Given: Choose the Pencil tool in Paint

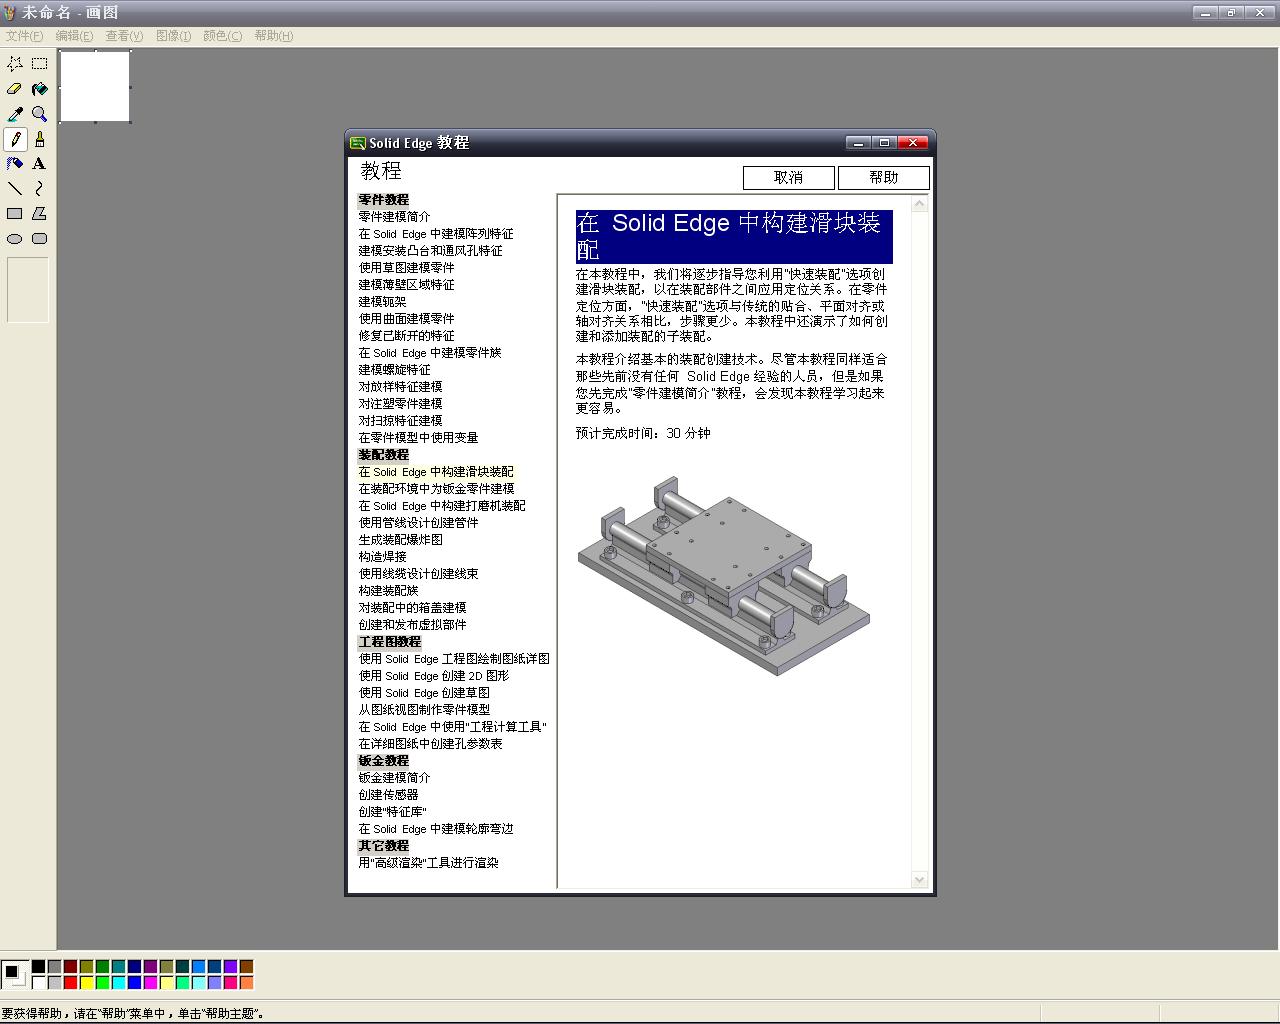Looking at the screenshot, I should click(x=15, y=139).
